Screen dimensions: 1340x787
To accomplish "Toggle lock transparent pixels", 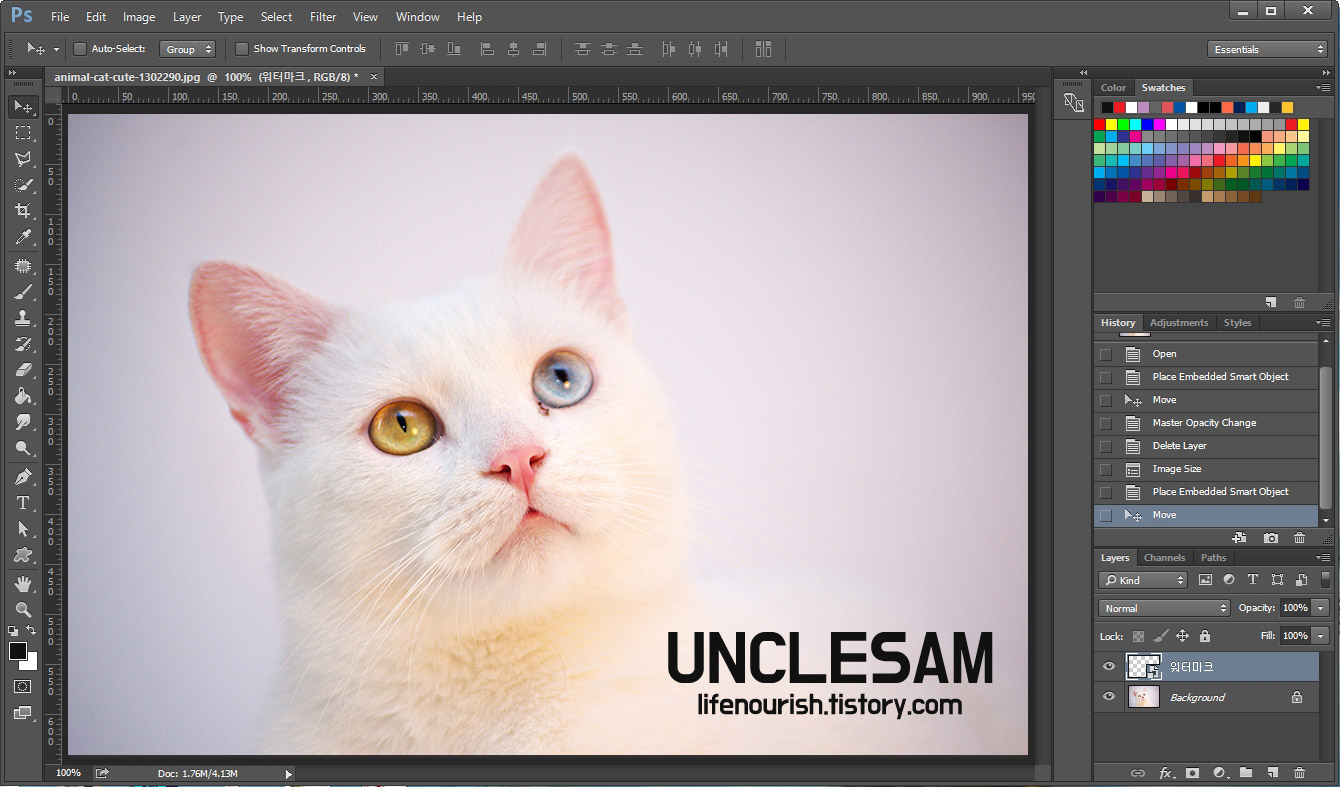I will pos(1138,636).
